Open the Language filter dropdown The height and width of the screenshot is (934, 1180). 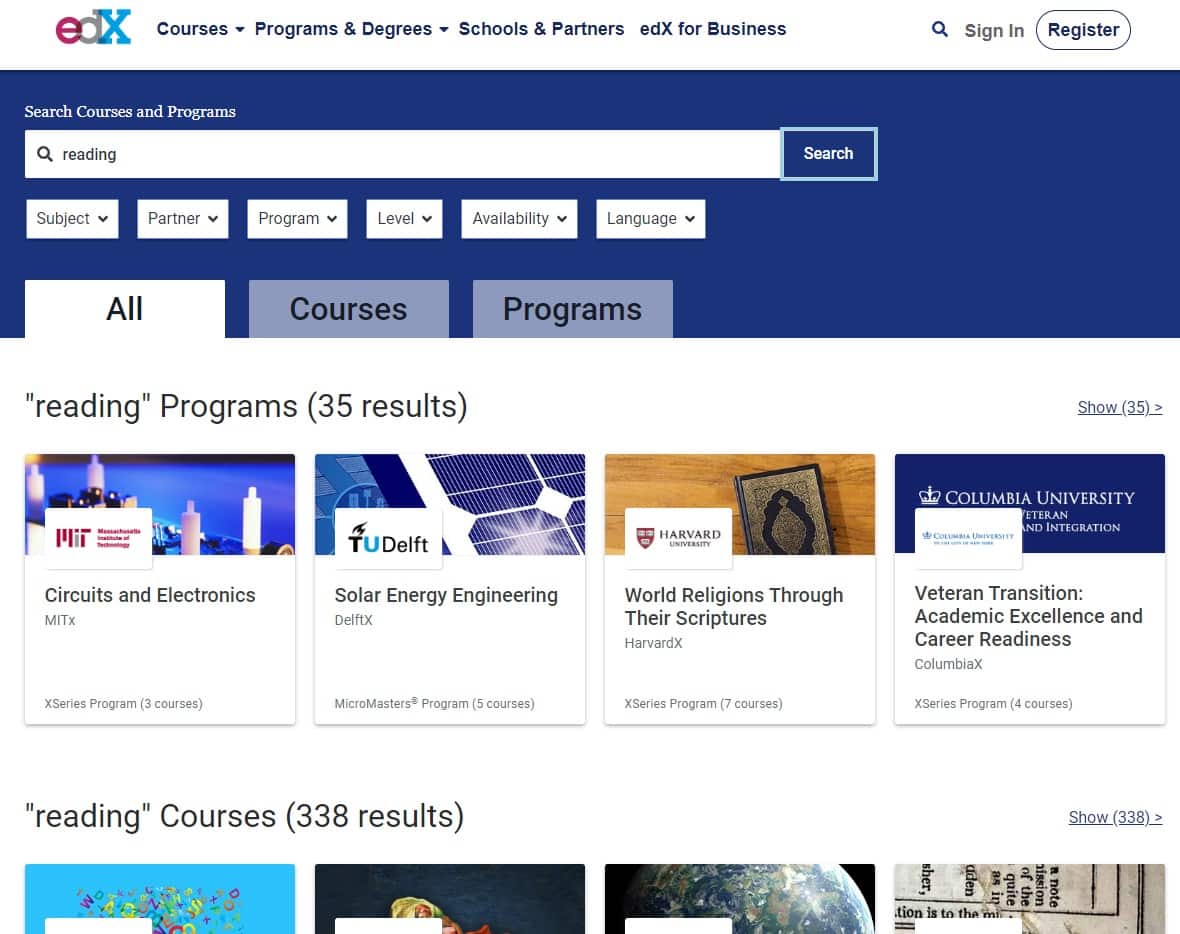[x=651, y=218]
